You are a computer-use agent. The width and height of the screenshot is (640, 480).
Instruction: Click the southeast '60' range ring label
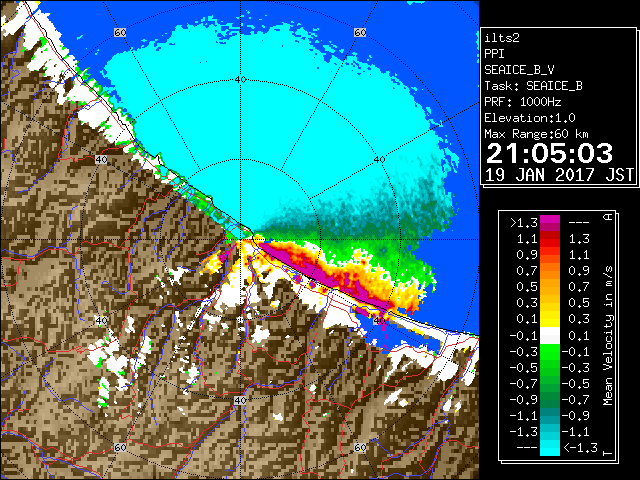pyautogui.click(x=360, y=447)
